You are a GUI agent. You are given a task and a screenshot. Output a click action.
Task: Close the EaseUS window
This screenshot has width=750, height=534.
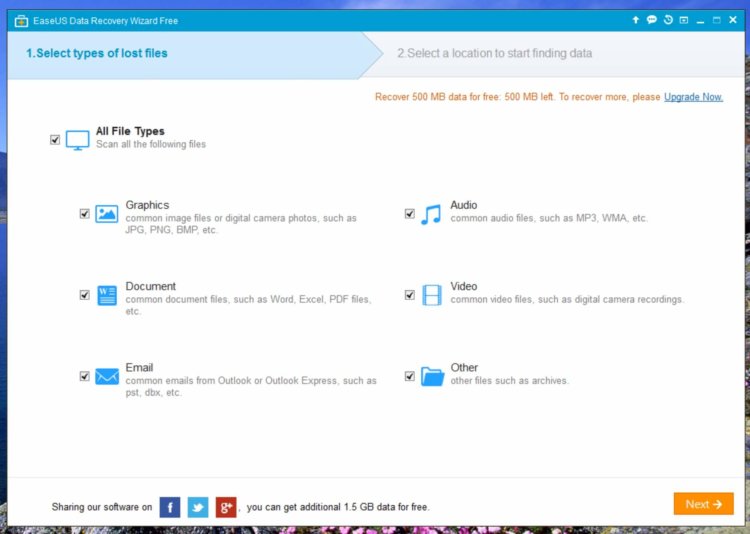click(733, 20)
